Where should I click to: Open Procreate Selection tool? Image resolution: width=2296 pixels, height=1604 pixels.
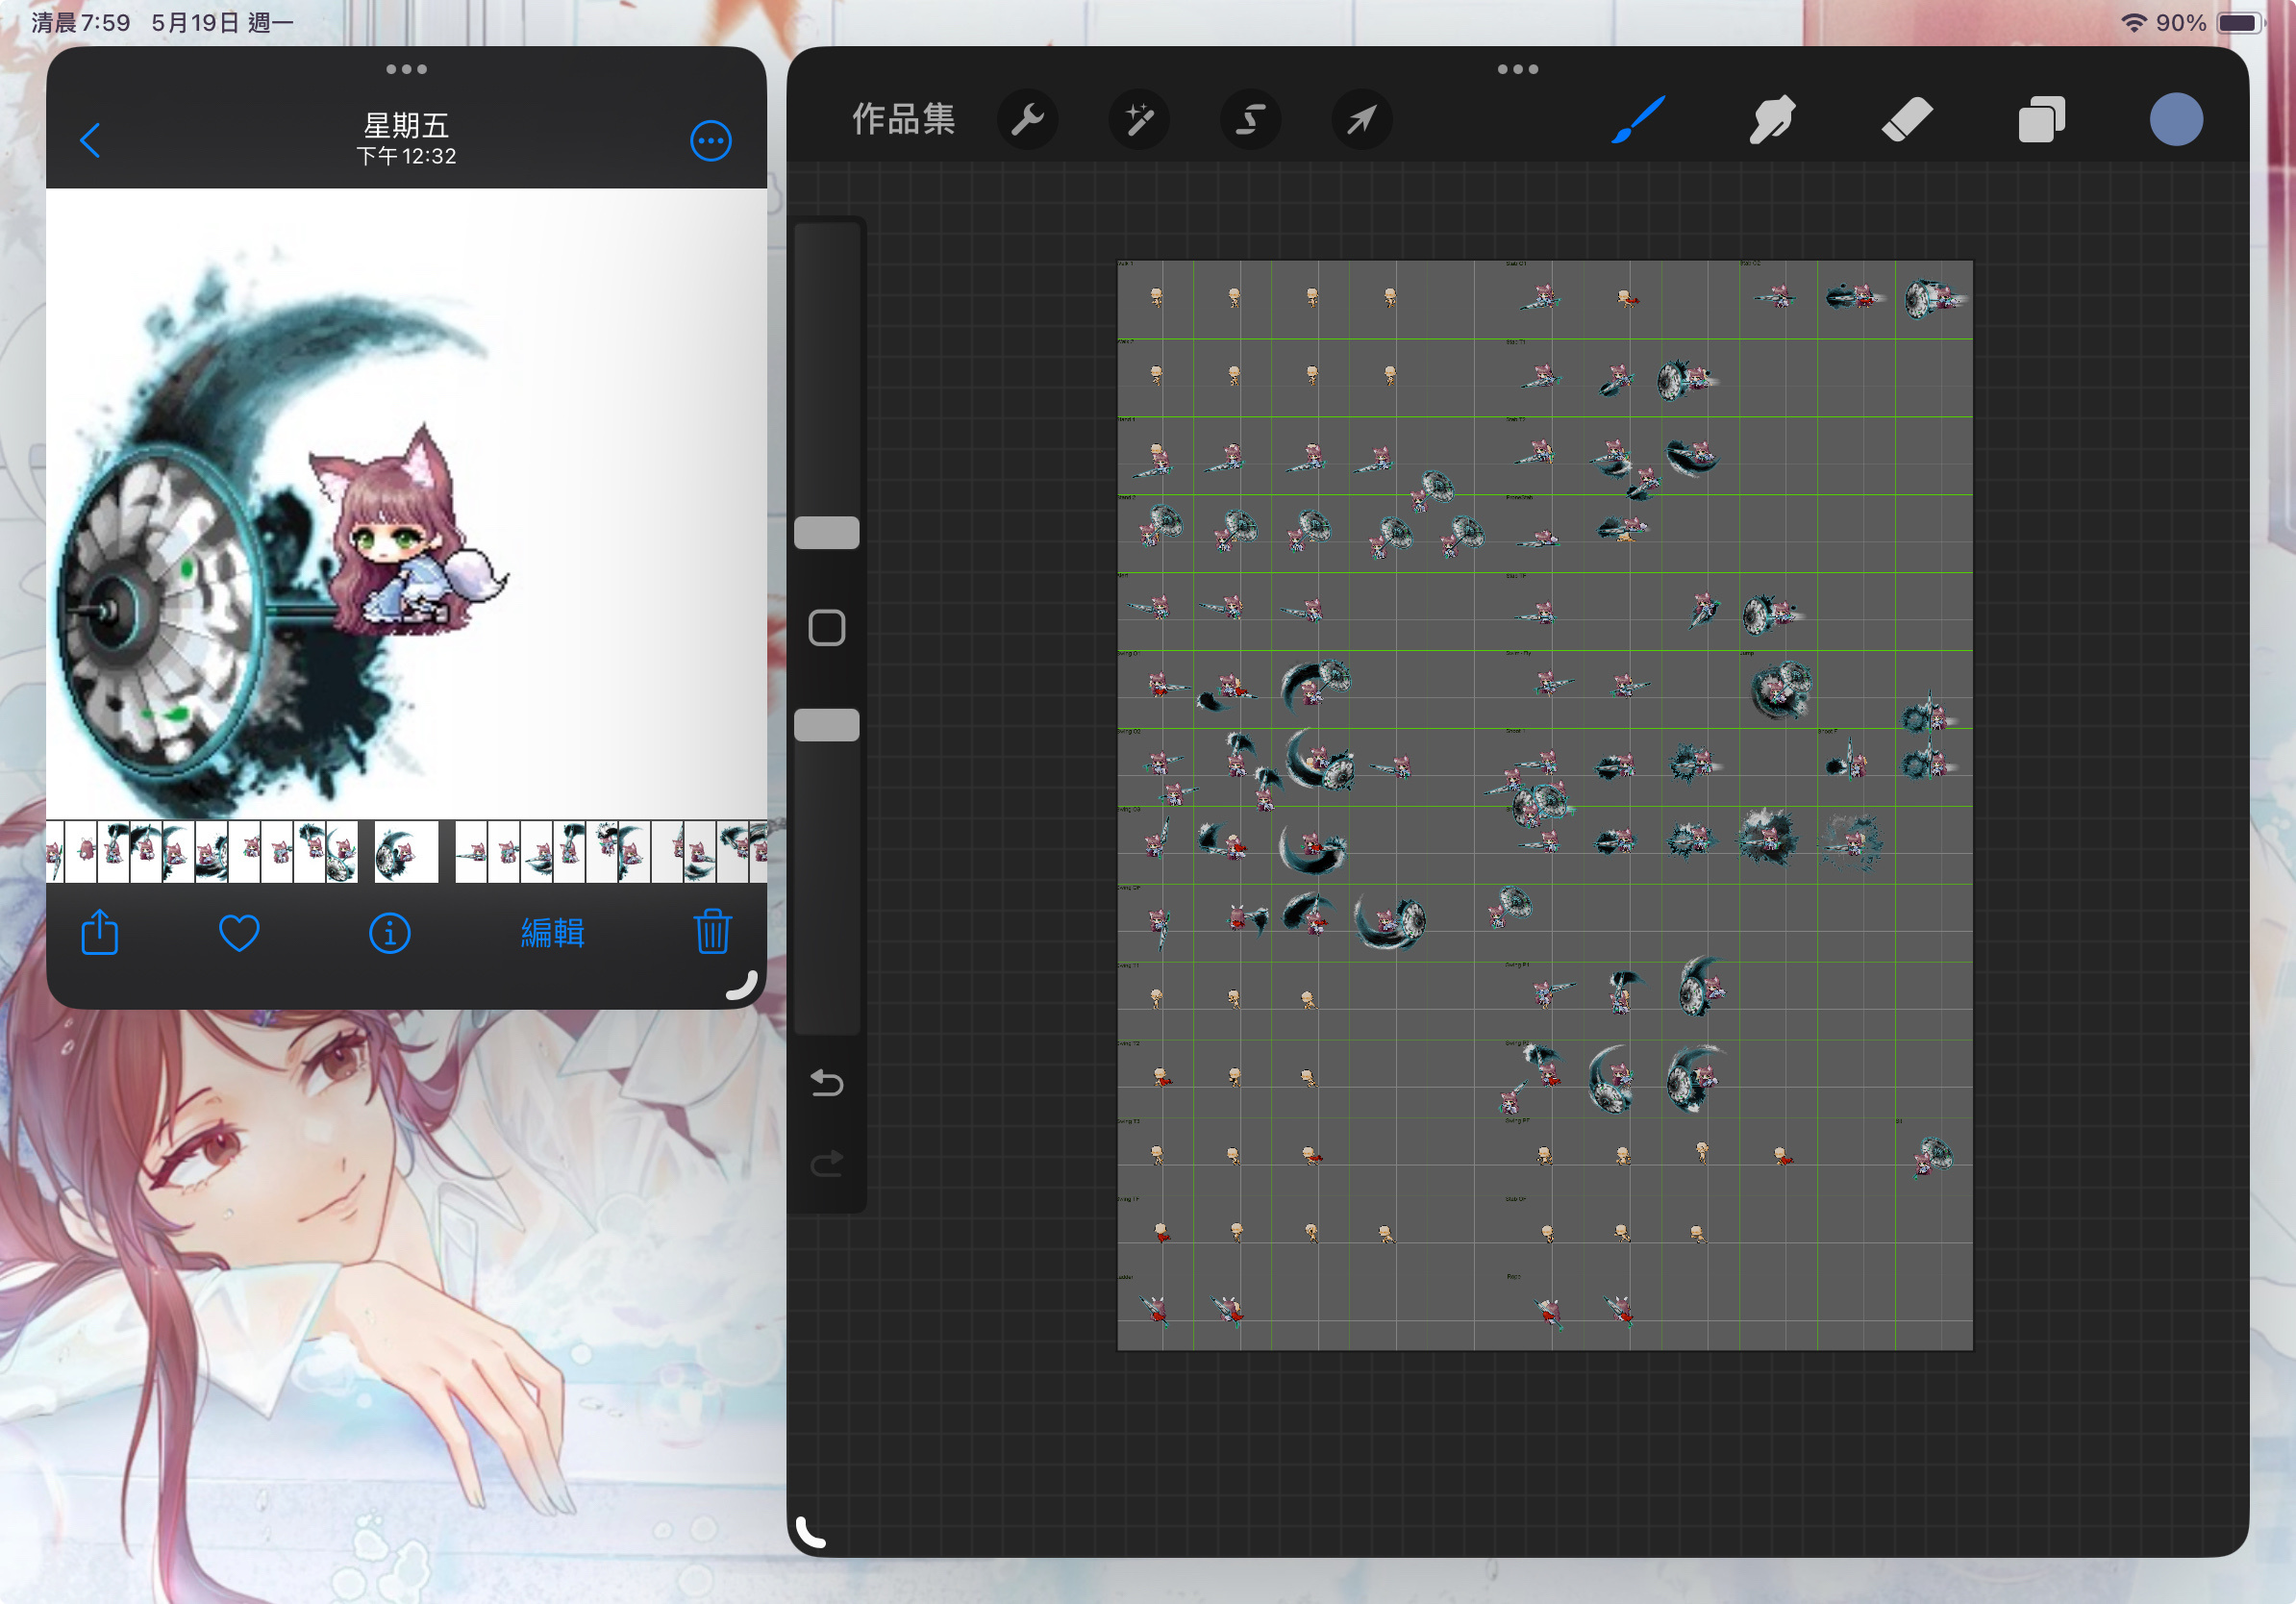click(1250, 120)
